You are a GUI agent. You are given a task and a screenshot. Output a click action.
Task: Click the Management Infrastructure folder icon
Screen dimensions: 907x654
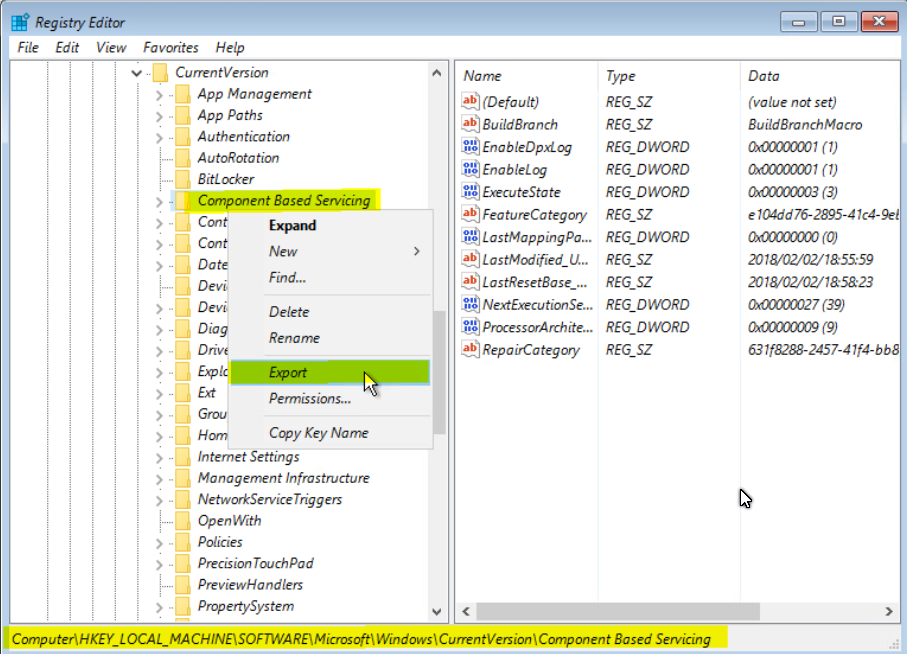[183, 478]
